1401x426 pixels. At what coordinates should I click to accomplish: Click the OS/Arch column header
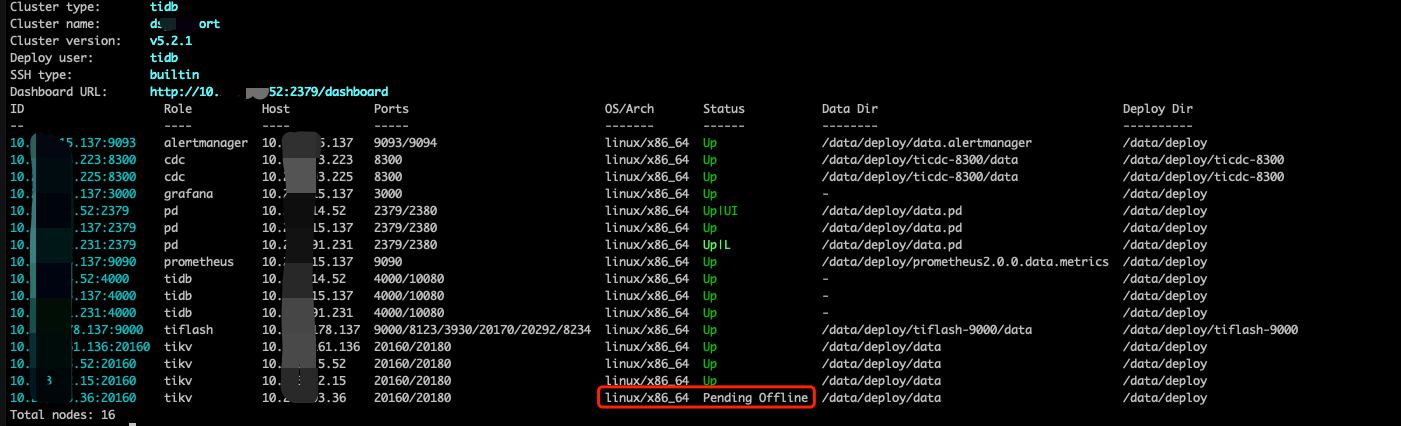tap(630, 108)
